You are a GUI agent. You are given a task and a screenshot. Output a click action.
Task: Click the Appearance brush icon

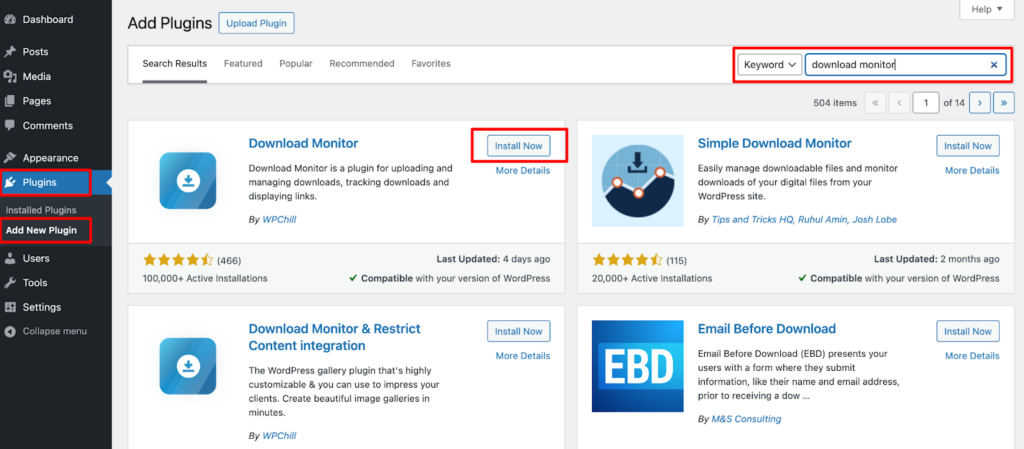pos(10,158)
